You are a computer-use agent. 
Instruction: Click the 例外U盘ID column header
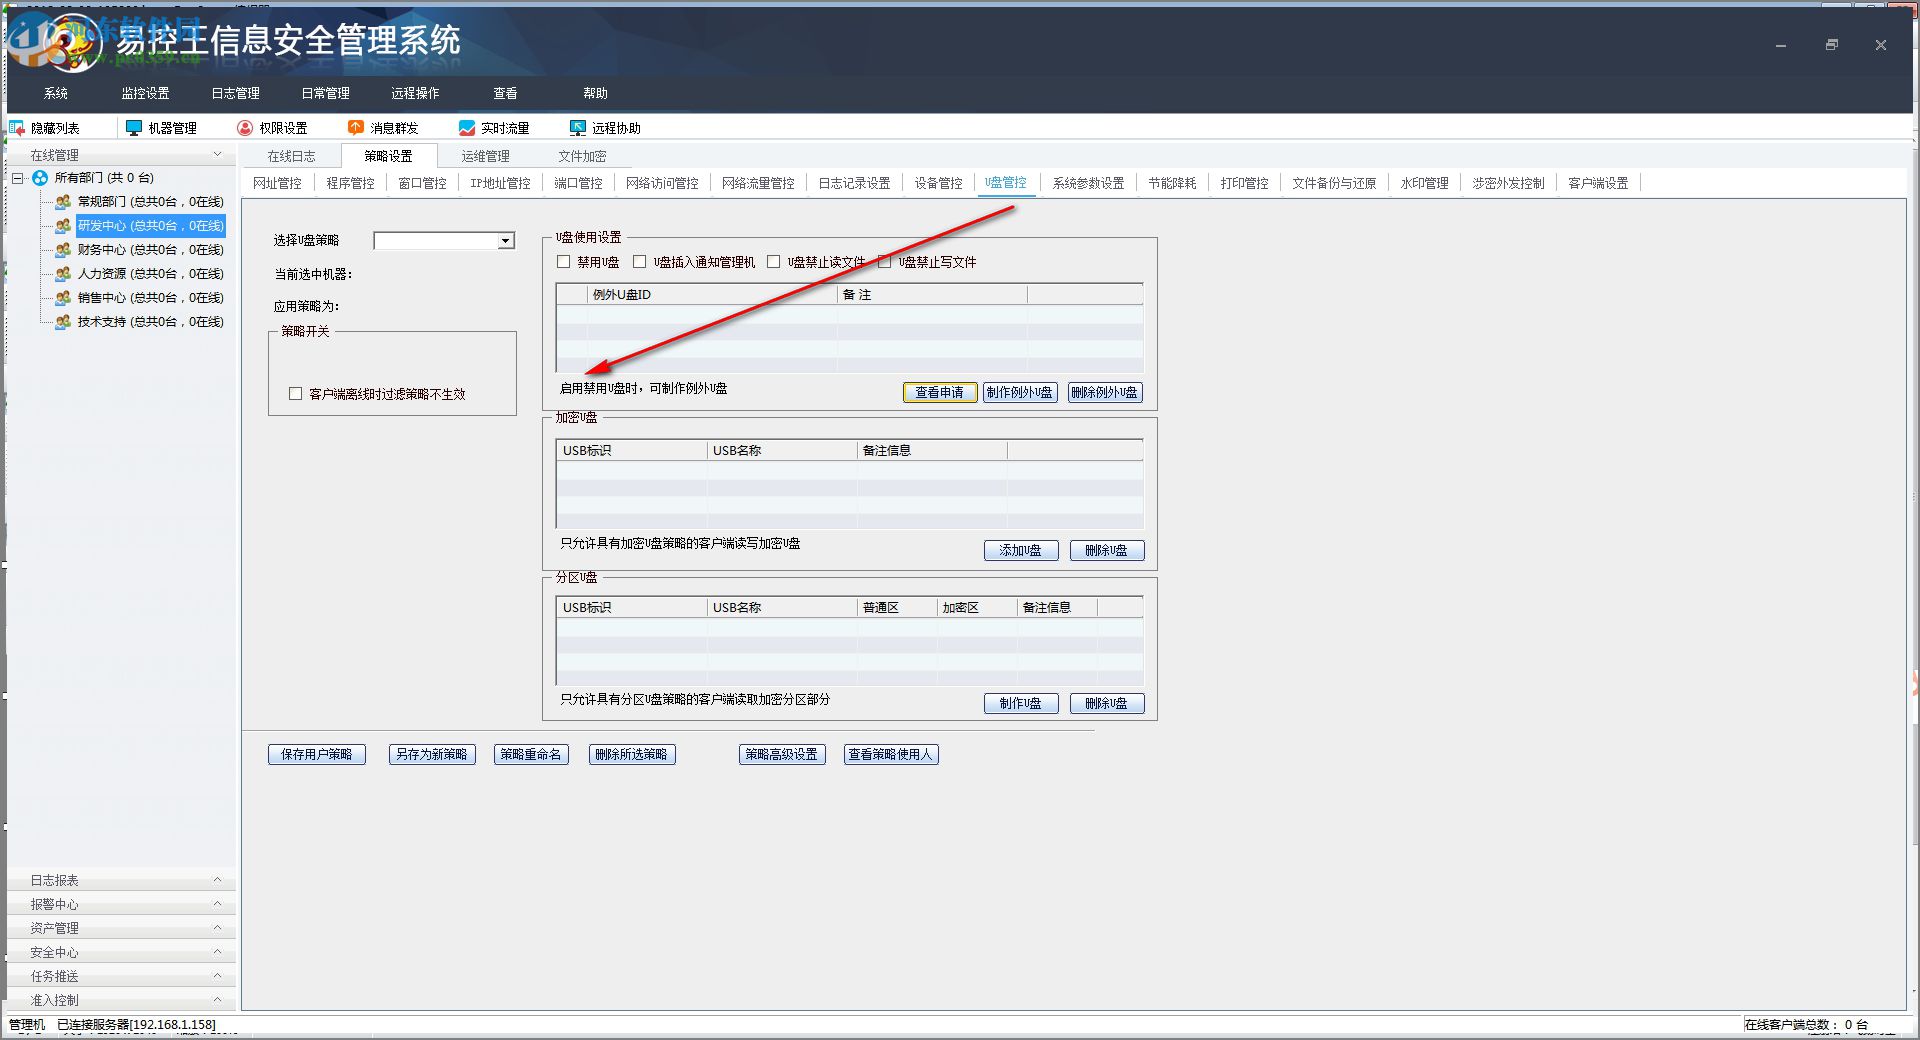tap(712, 295)
